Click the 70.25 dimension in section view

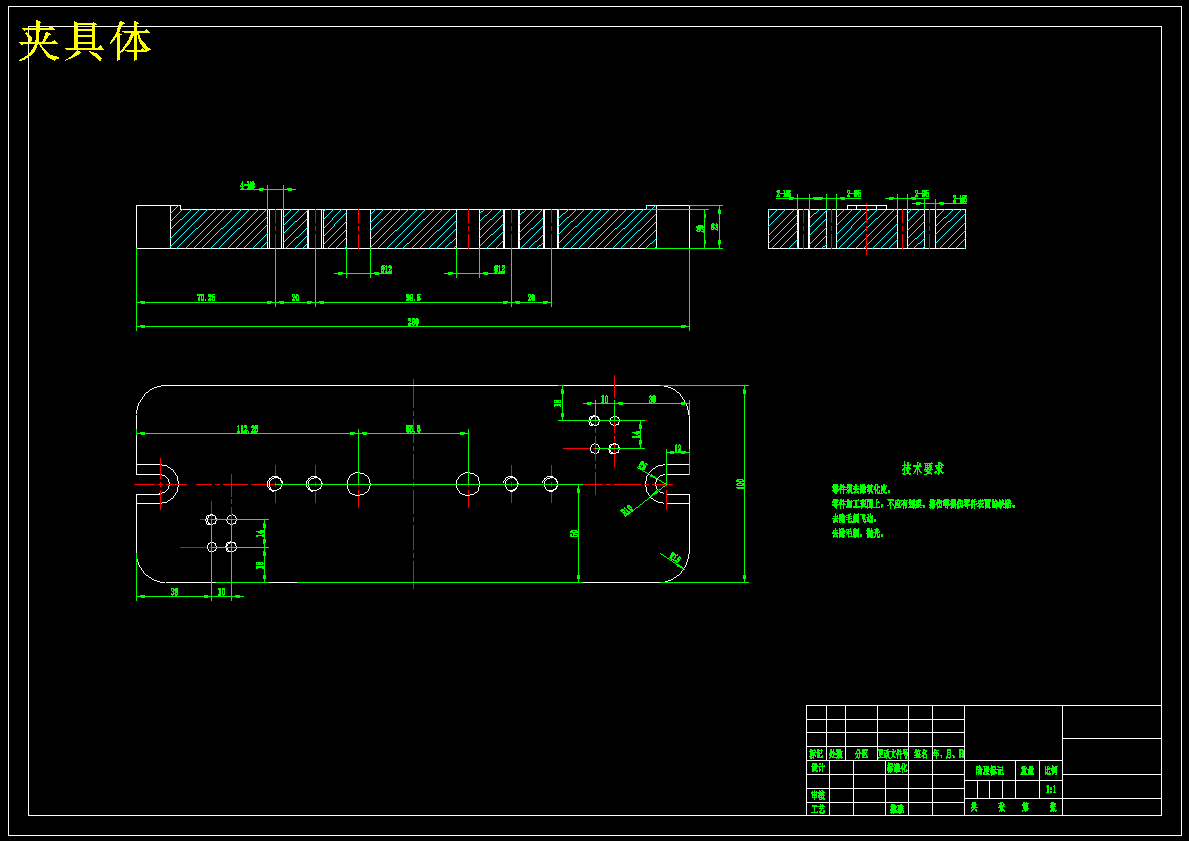[206, 298]
